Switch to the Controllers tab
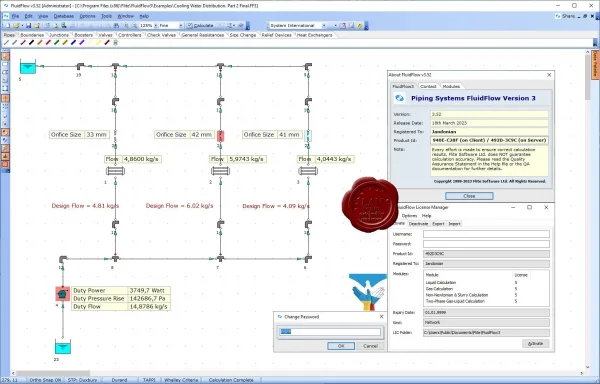The height and width of the screenshot is (384, 600). [x=130, y=35]
